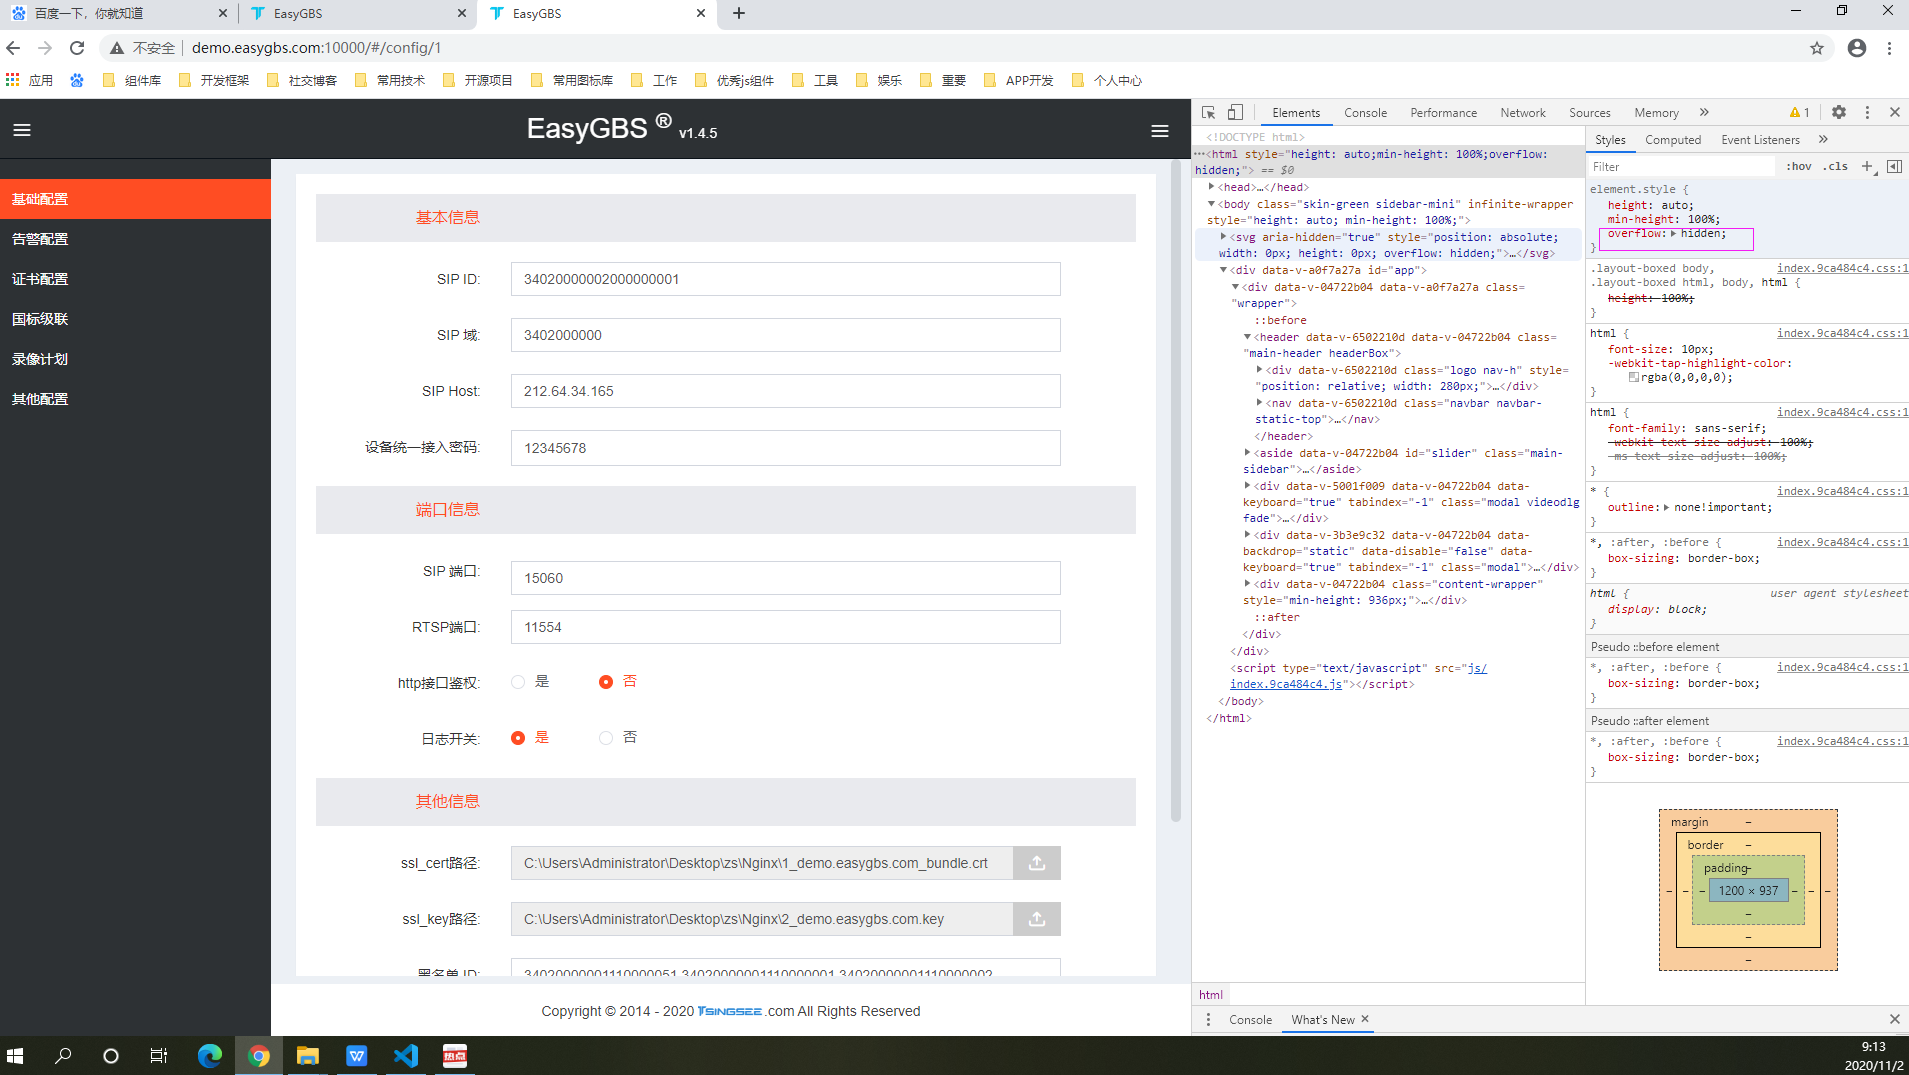Show more Styles sidebar tabs

[1823, 139]
